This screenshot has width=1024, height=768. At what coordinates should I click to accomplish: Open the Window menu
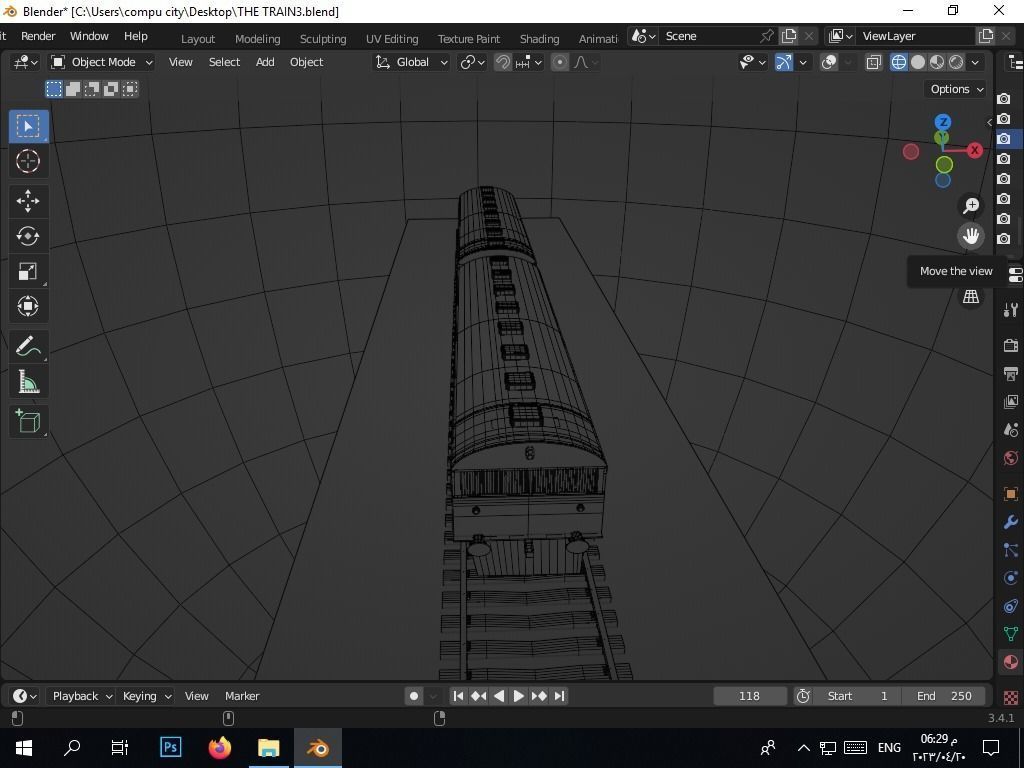coord(89,36)
